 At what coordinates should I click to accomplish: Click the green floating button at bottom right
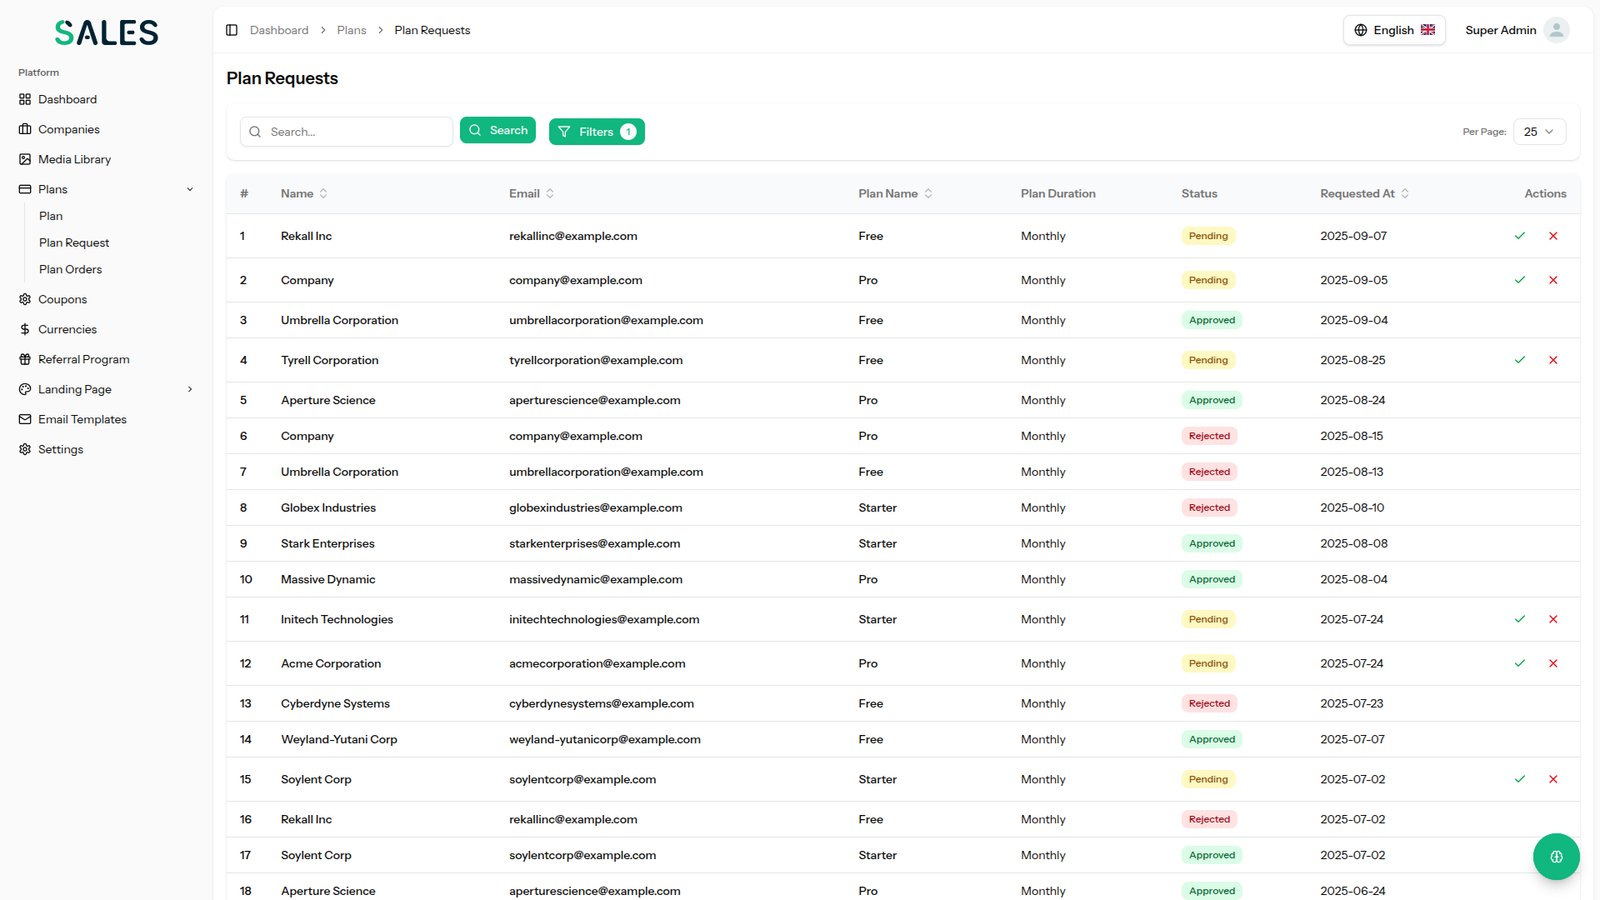pyautogui.click(x=1555, y=857)
